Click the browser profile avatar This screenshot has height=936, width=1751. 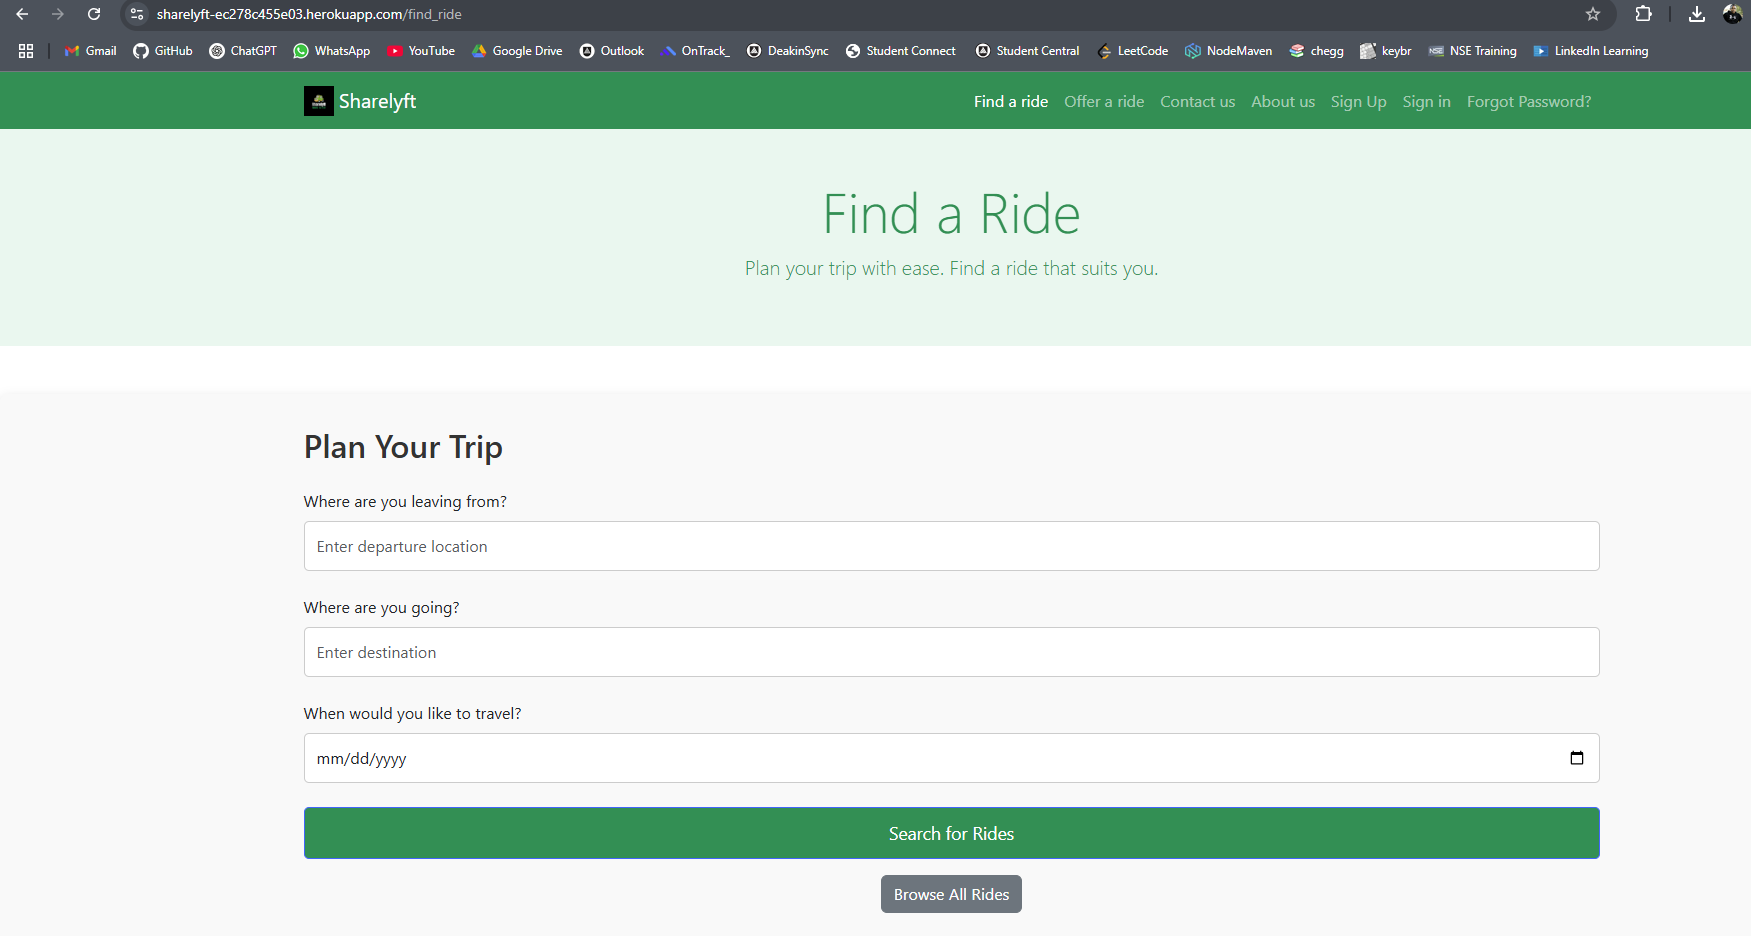tap(1734, 14)
